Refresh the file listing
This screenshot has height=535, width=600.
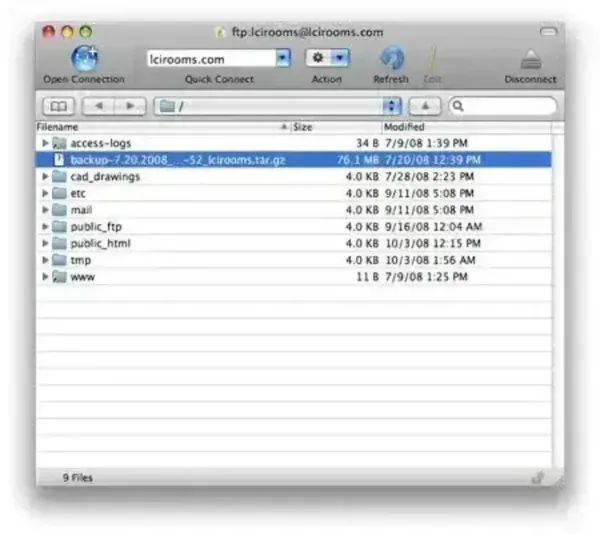(392, 58)
